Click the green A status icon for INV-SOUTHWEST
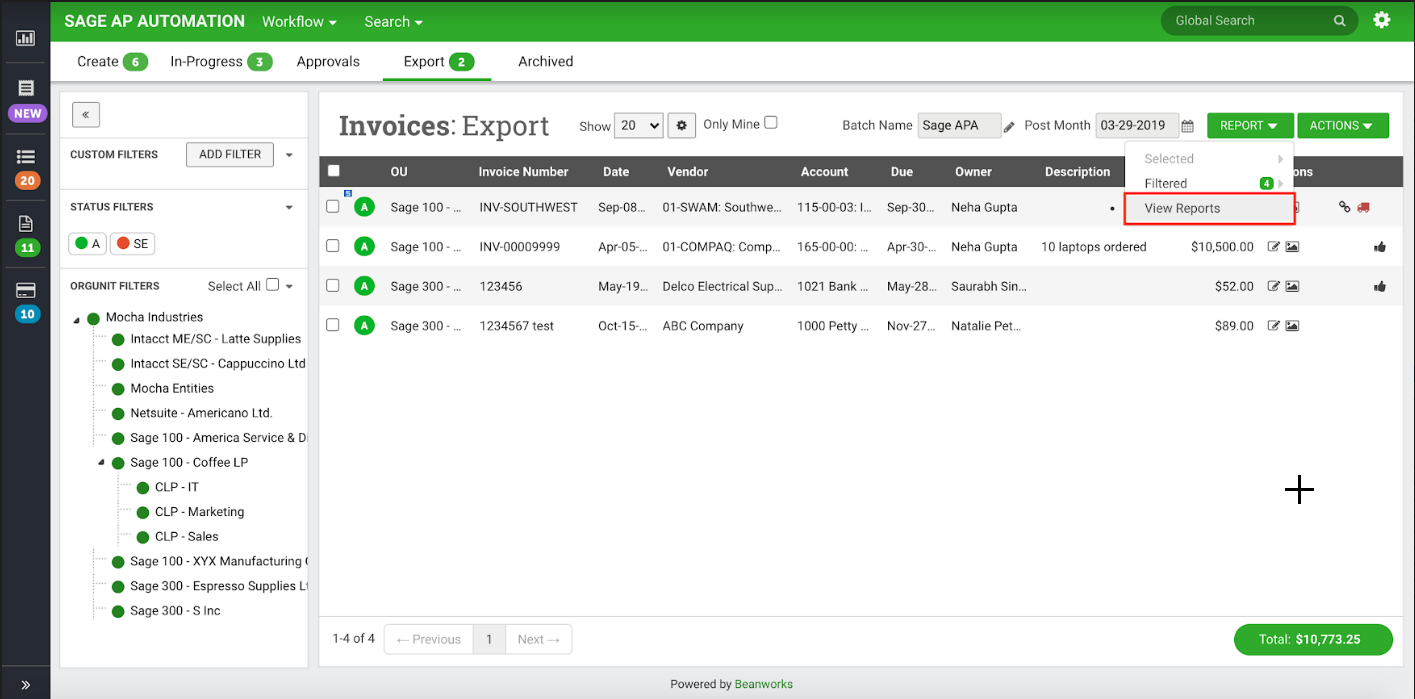 pos(364,207)
